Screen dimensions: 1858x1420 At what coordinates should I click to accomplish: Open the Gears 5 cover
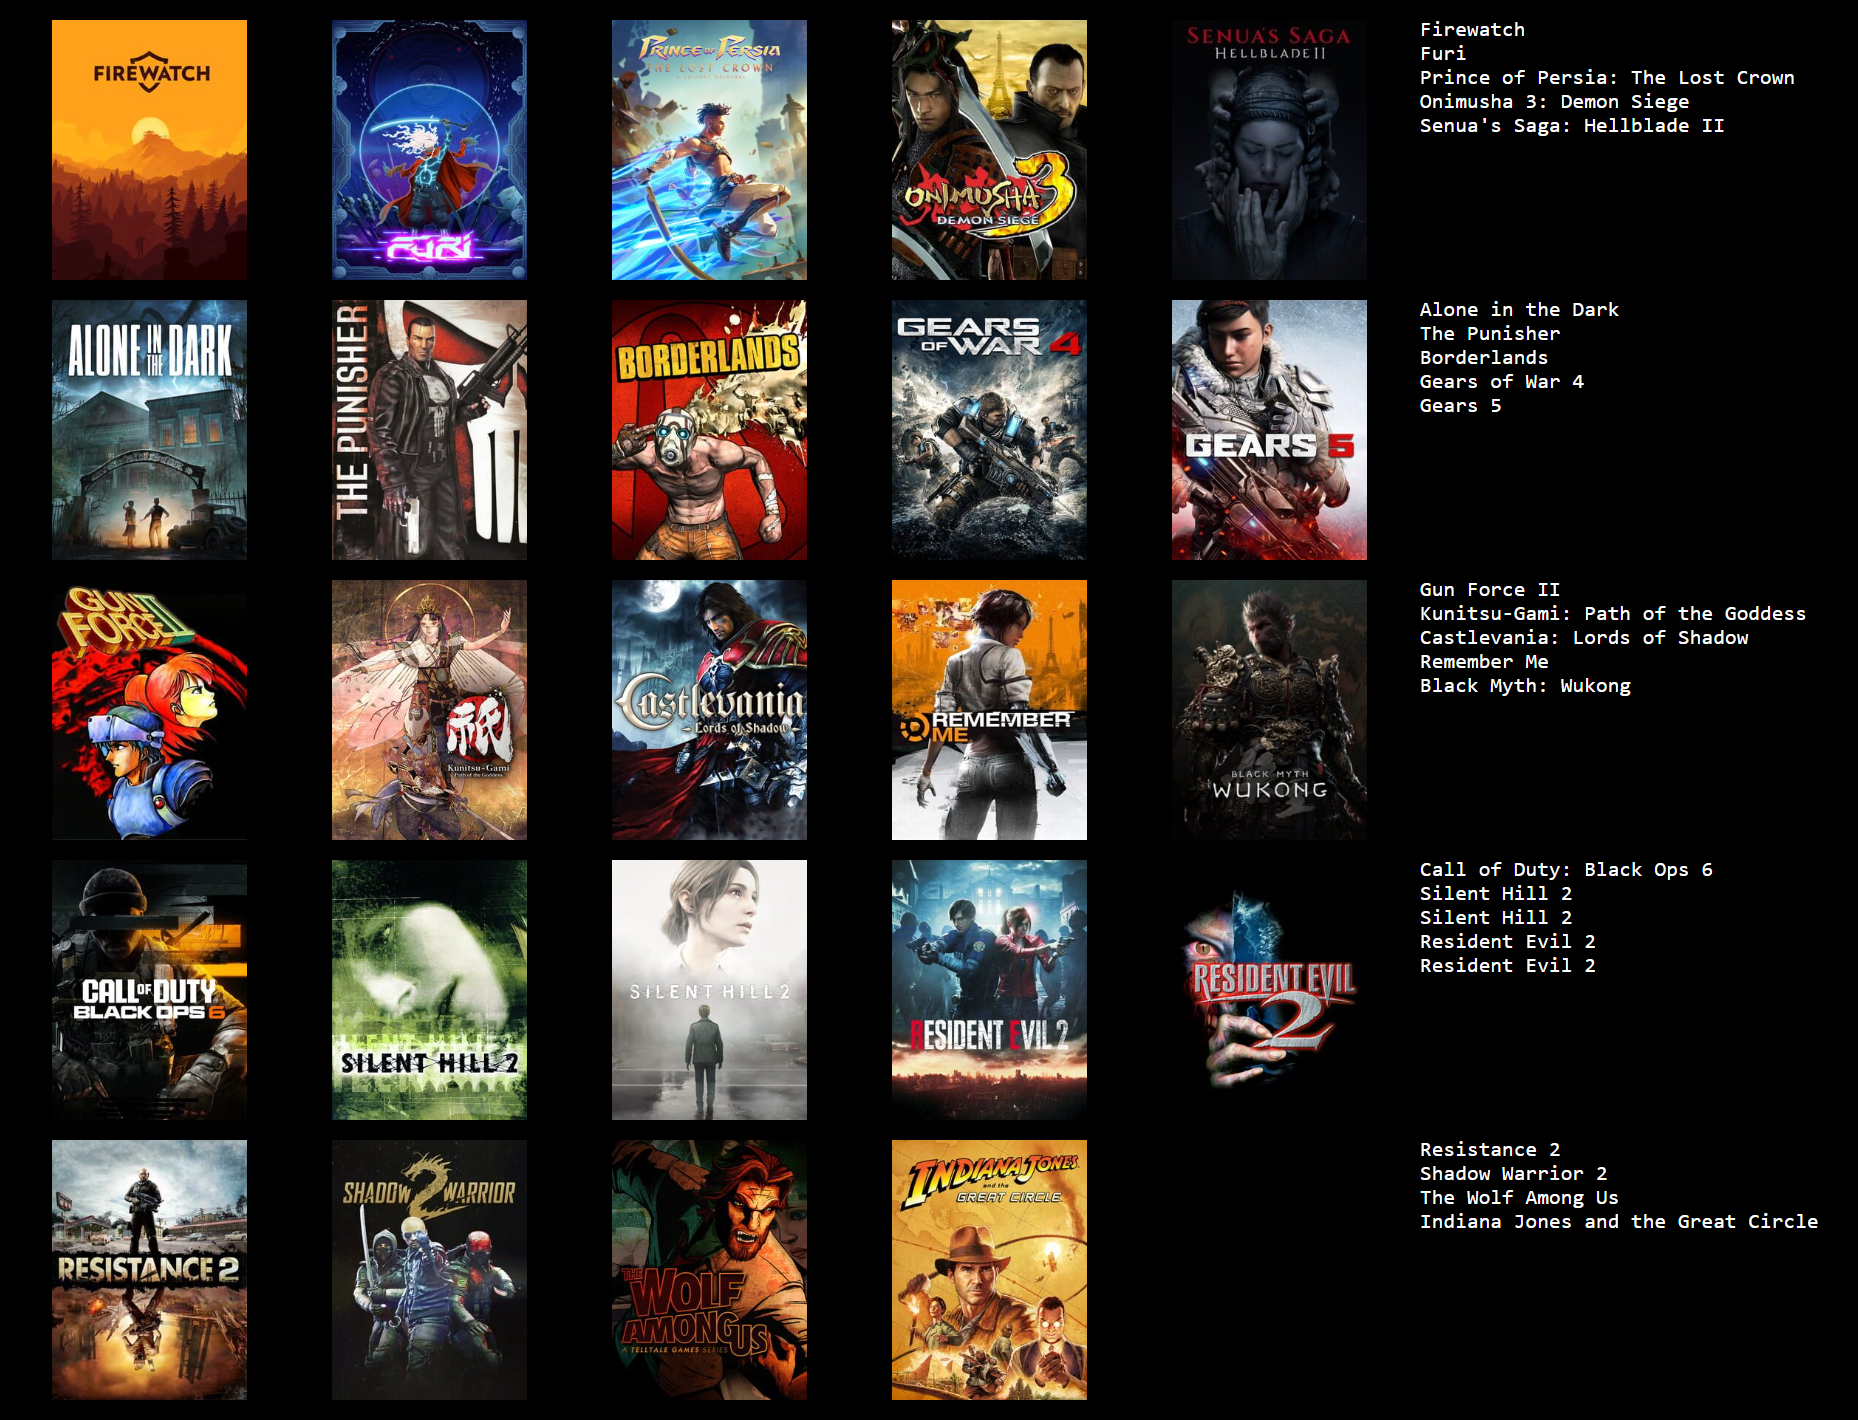(x=1269, y=430)
